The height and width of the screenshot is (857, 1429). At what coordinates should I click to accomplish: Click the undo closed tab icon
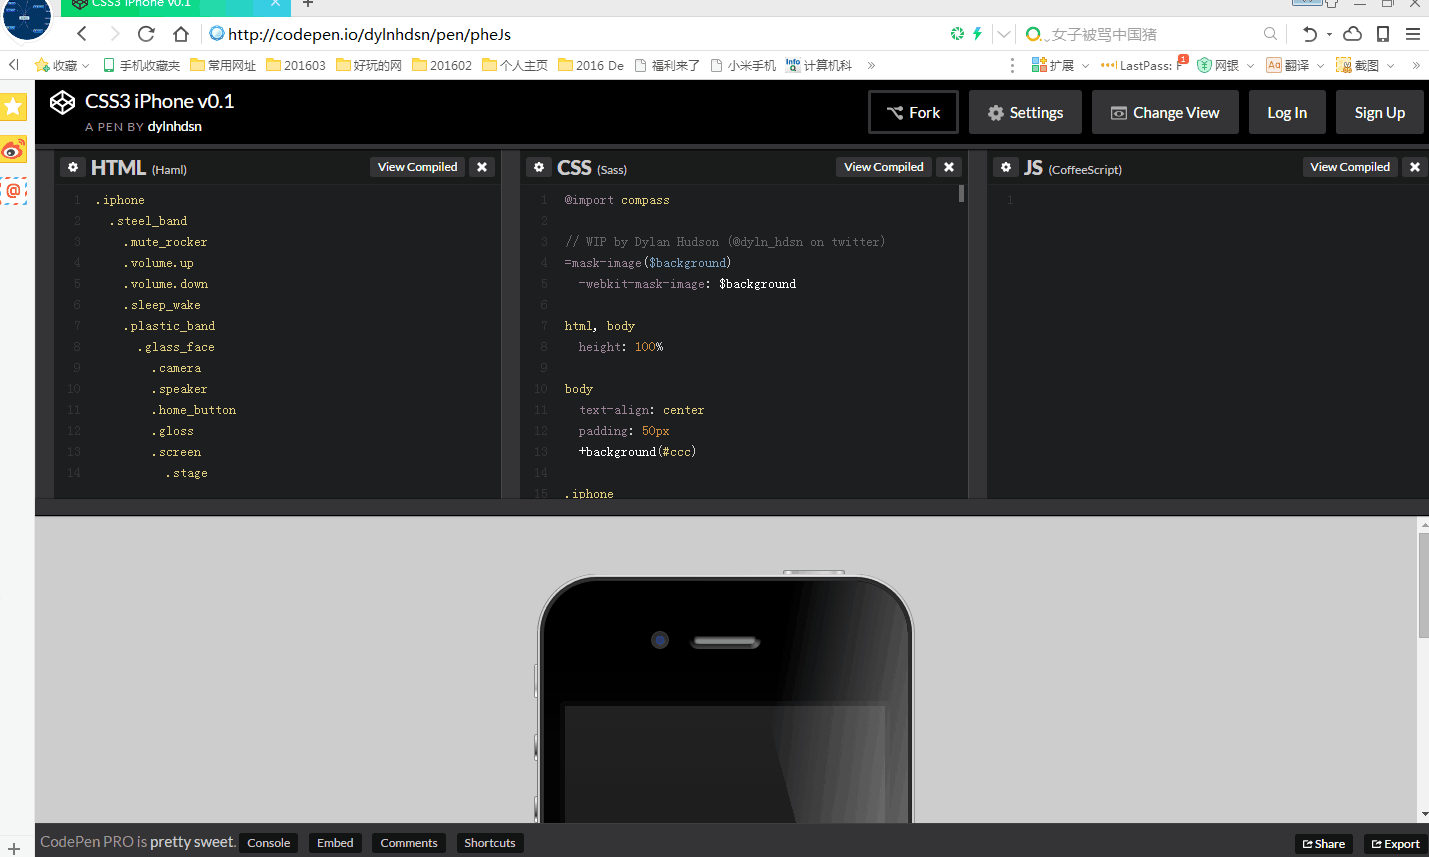pyautogui.click(x=1309, y=34)
